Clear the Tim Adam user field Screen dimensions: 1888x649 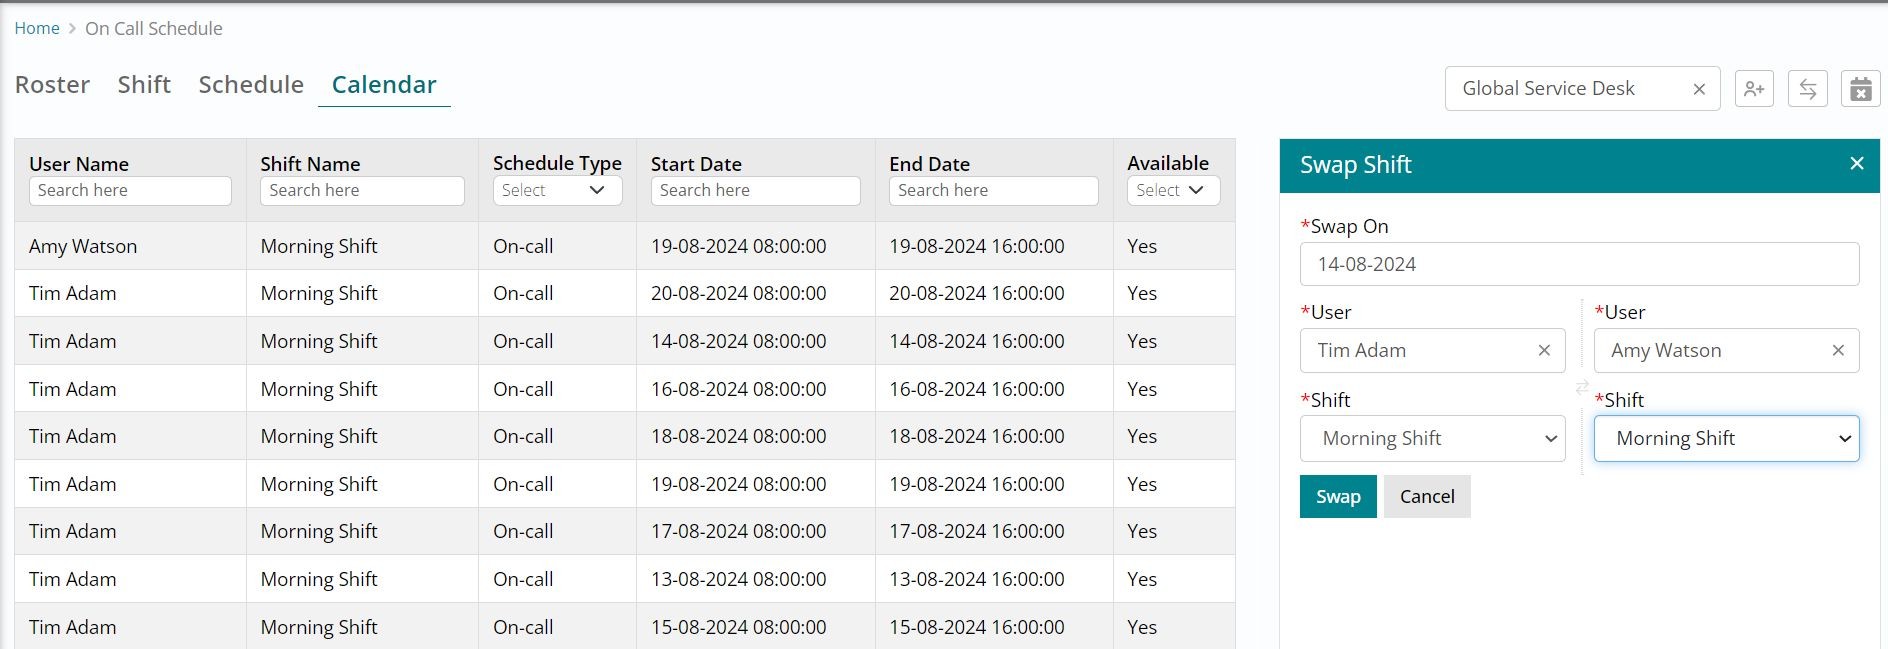point(1544,350)
